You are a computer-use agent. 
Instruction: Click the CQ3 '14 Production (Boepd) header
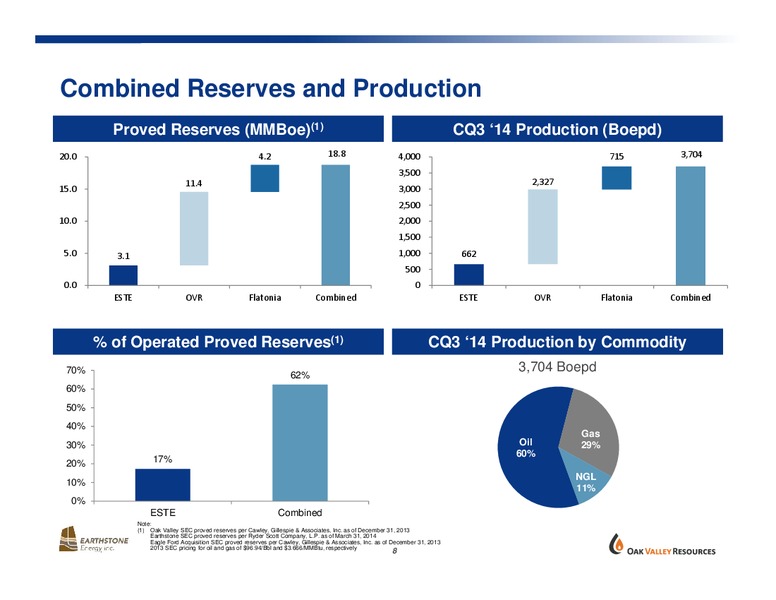coord(557,129)
